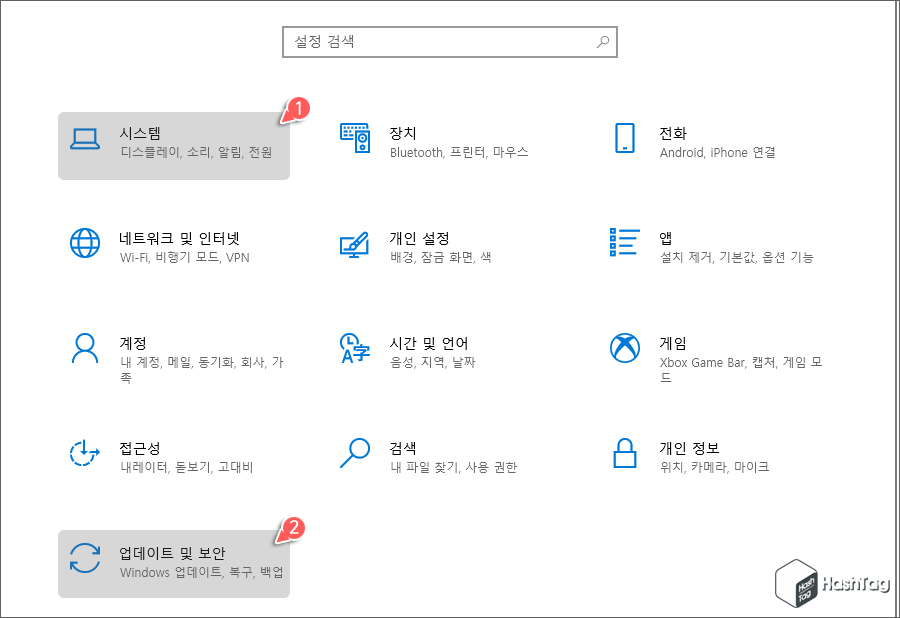Click the accessibility icon for 접근성

[x=86, y=455]
